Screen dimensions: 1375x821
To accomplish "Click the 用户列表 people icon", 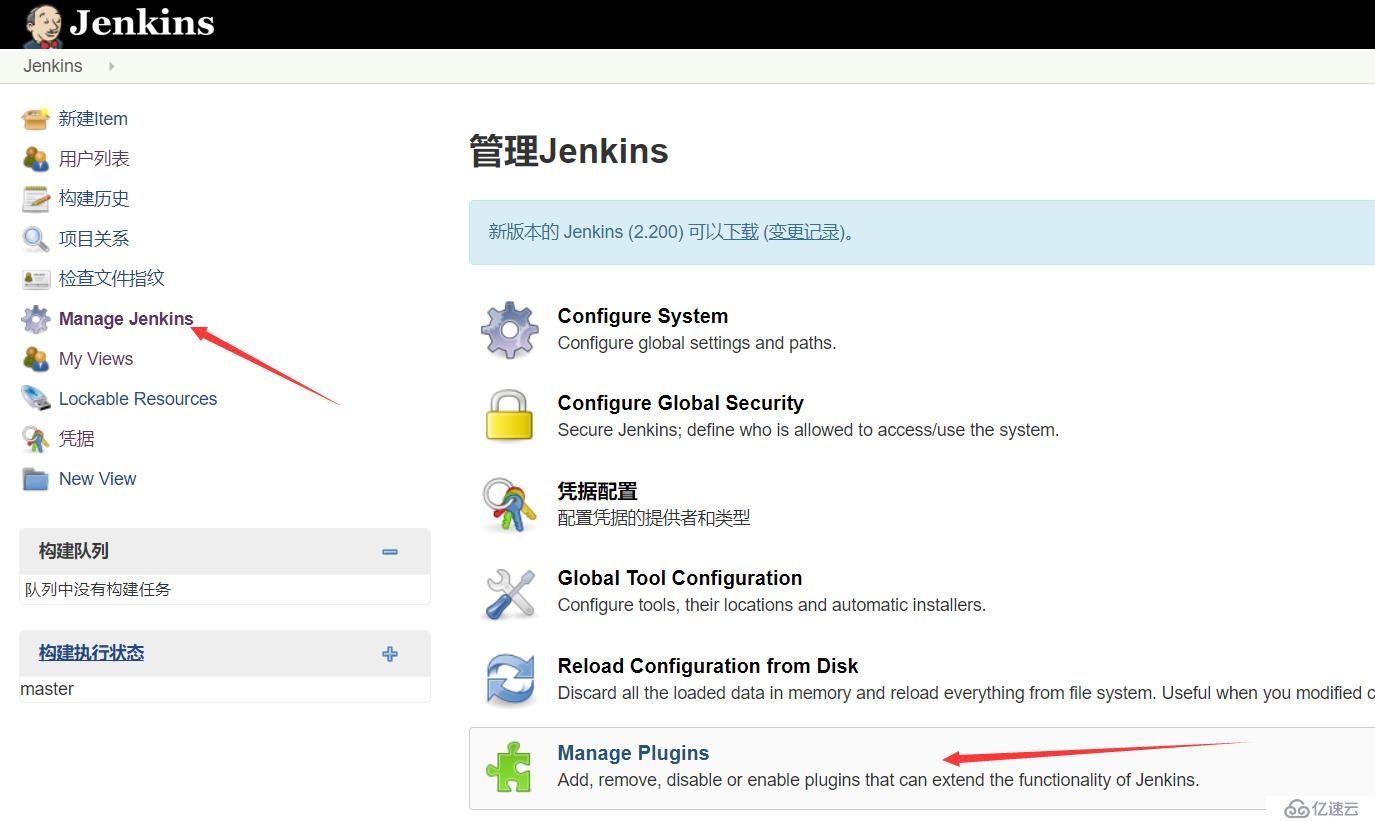I will pyautogui.click(x=36, y=159).
